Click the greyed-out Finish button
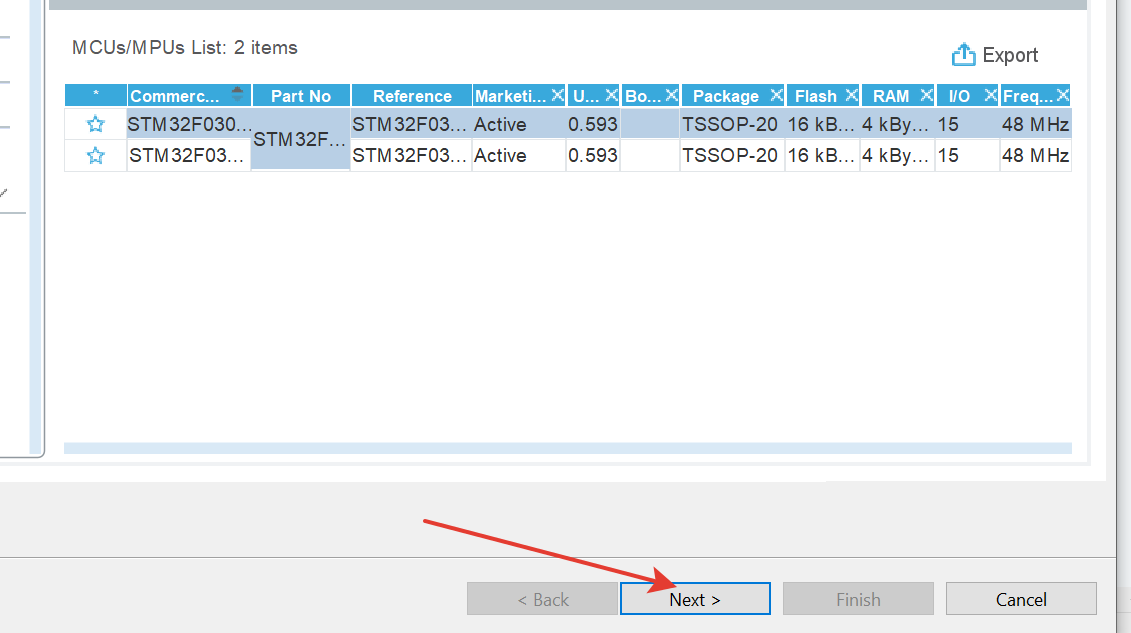 click(858, 599)
